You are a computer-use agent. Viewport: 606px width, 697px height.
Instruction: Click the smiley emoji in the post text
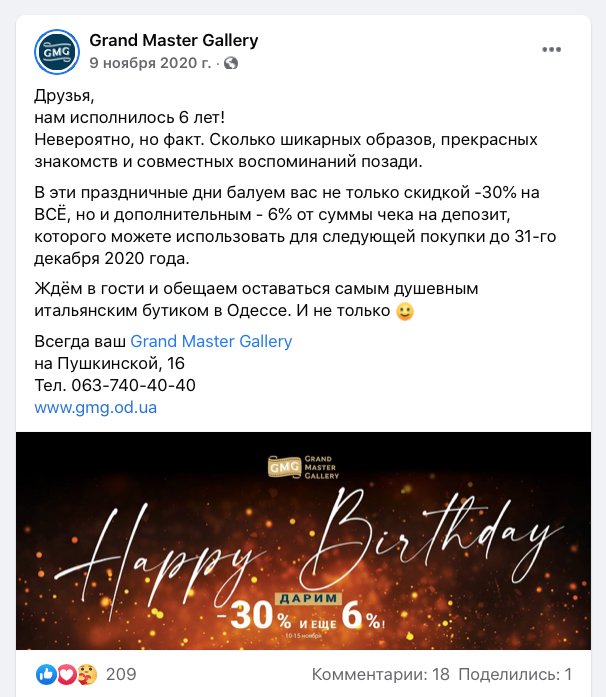(405, 311)
